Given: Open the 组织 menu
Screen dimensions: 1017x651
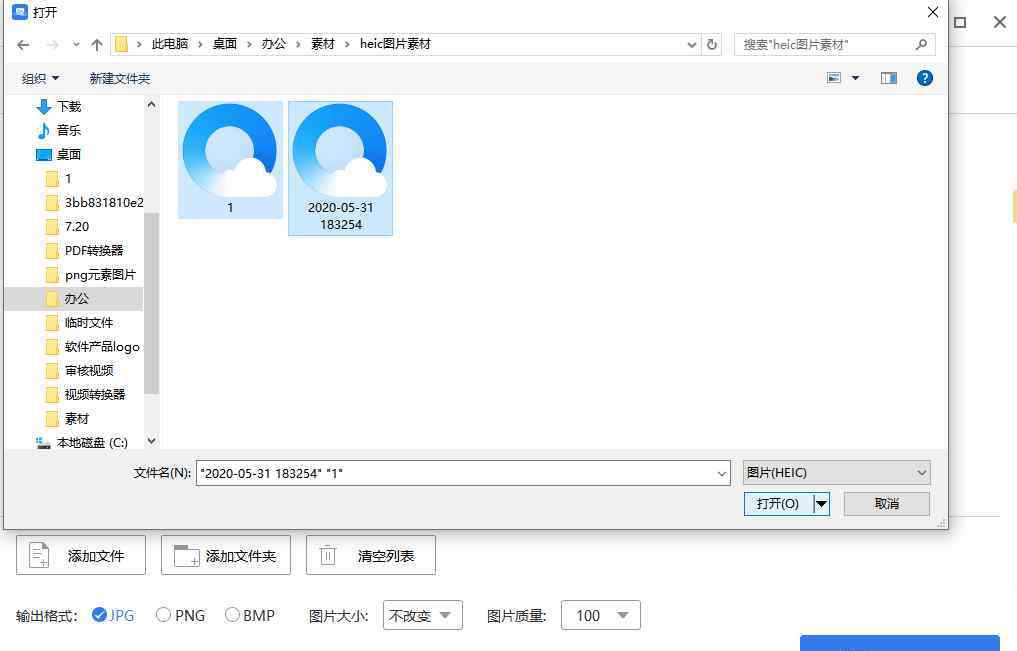Looking at the screenshot, I should (40, 78).
